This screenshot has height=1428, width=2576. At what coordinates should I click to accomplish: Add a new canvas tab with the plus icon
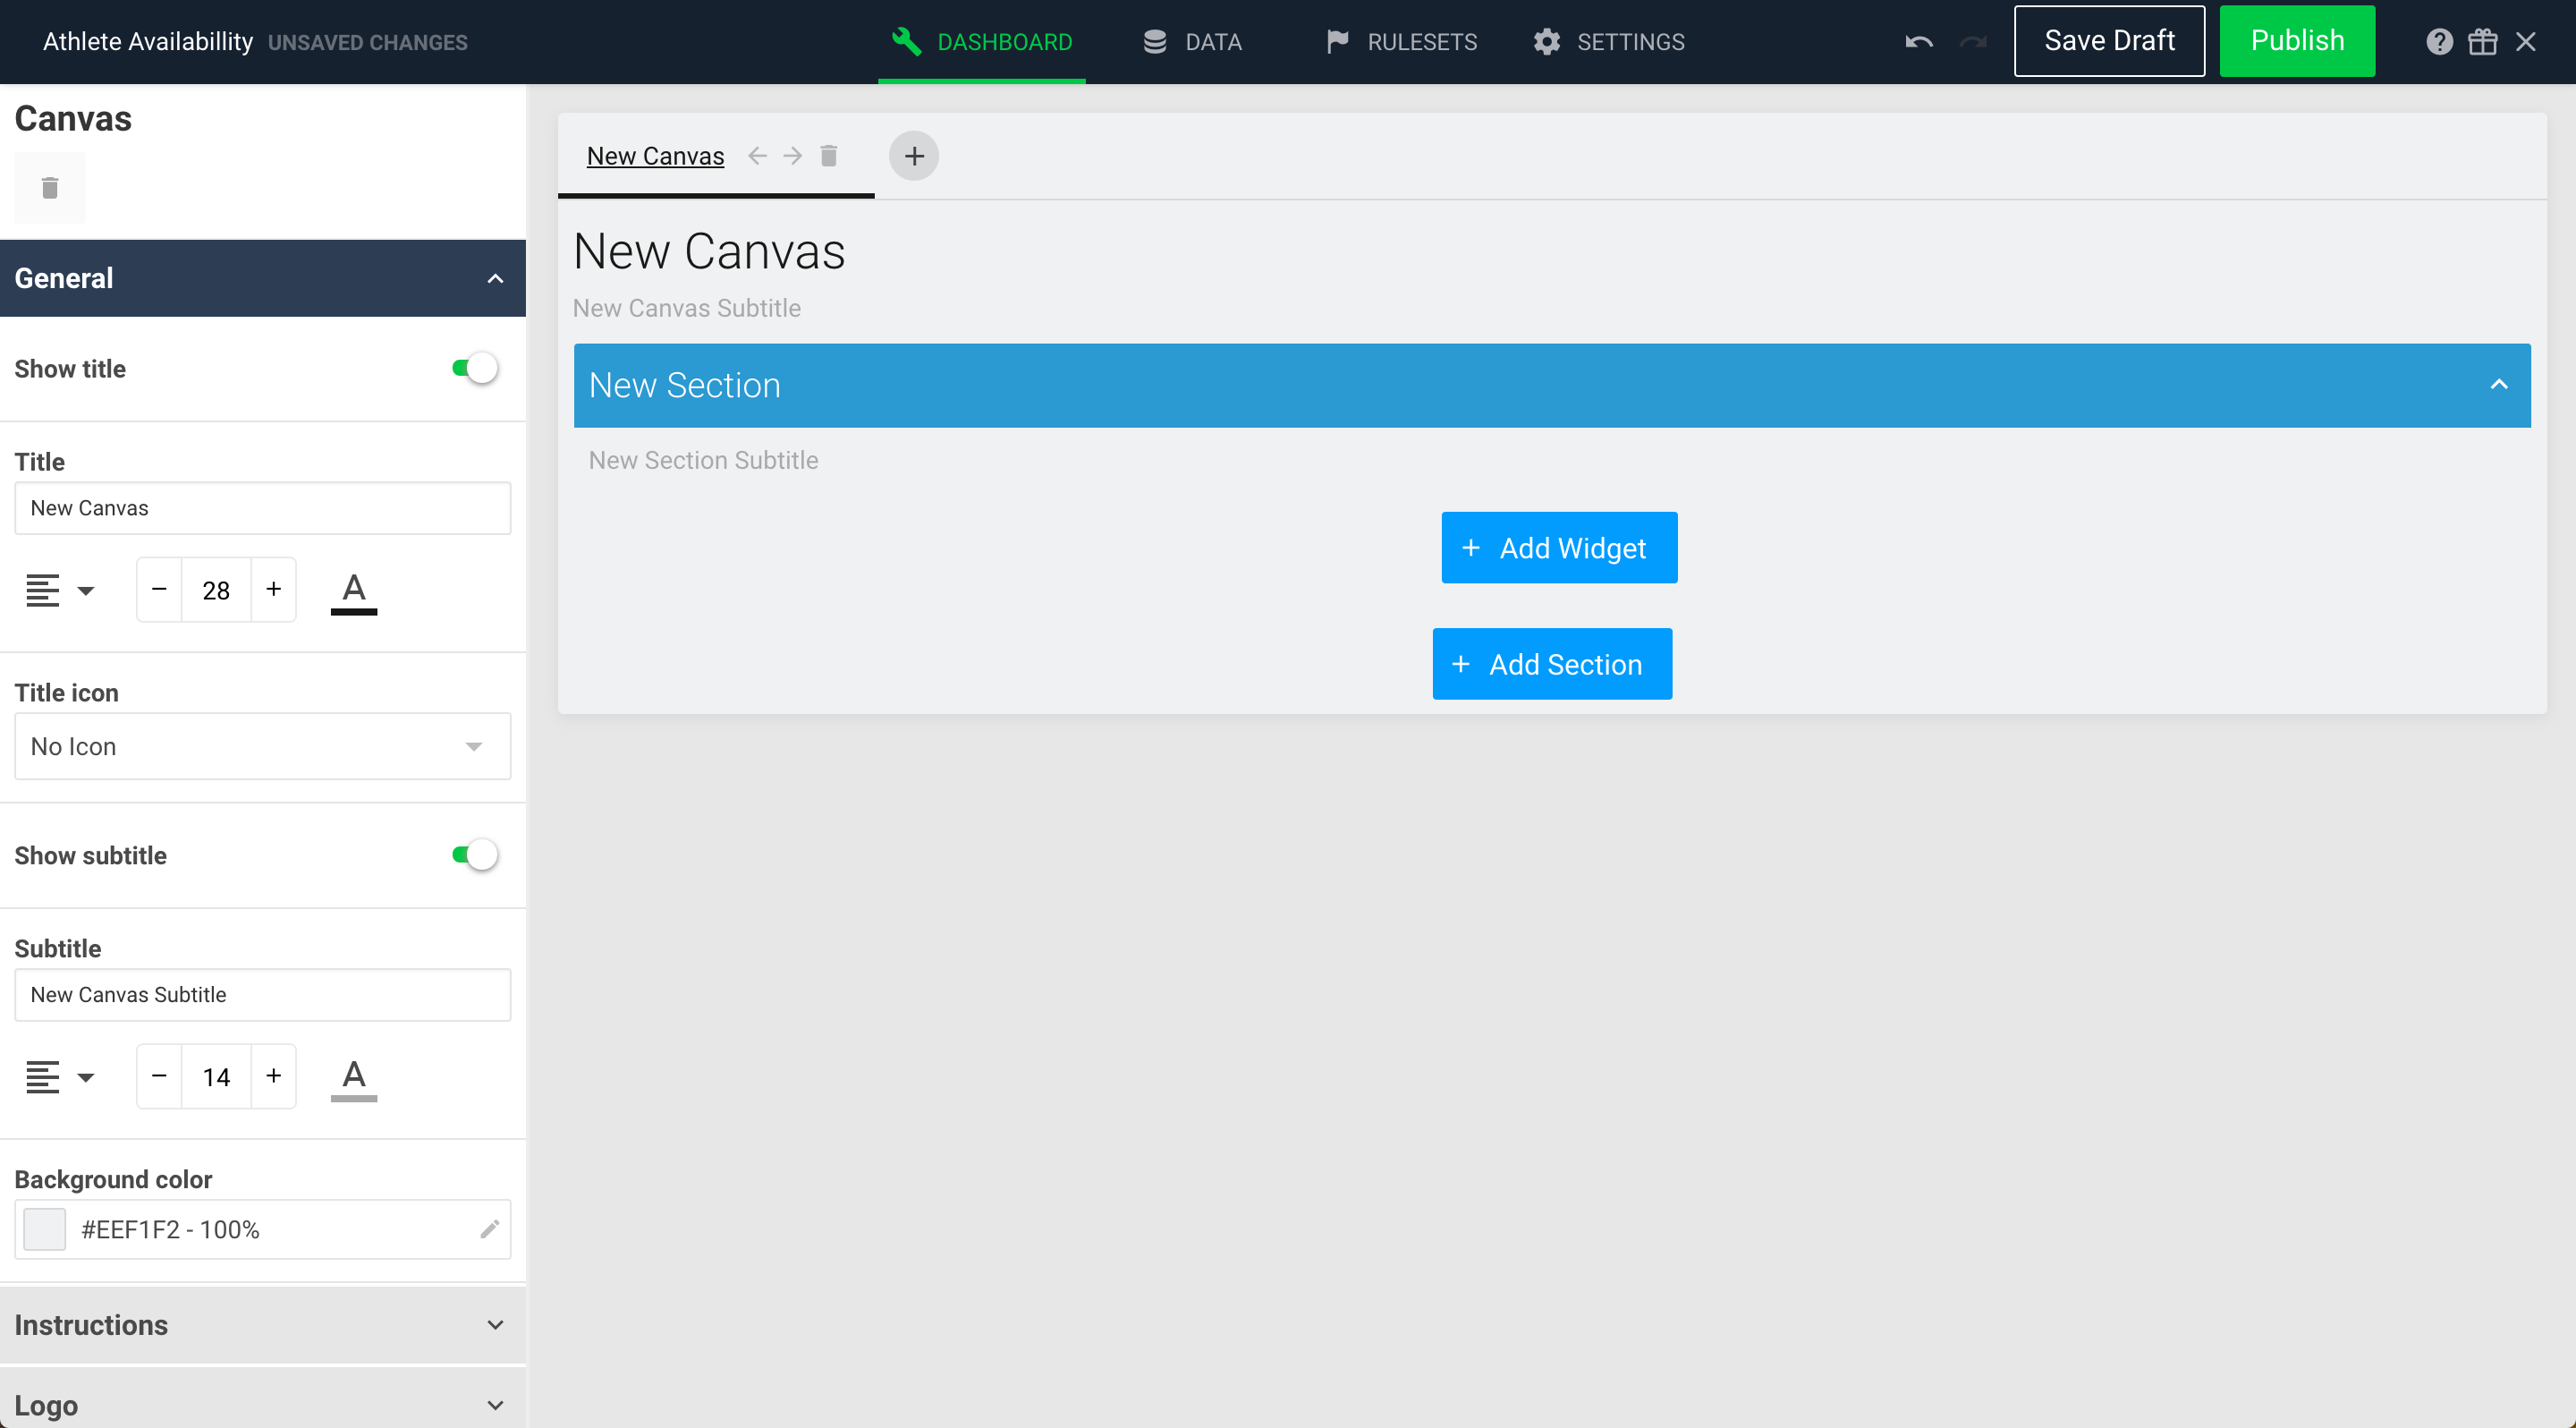913,155
